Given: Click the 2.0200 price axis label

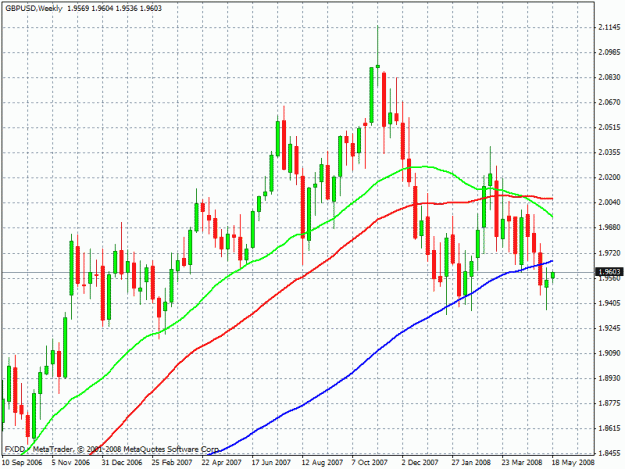Looking at the screenshot, I should coord(609,177).
